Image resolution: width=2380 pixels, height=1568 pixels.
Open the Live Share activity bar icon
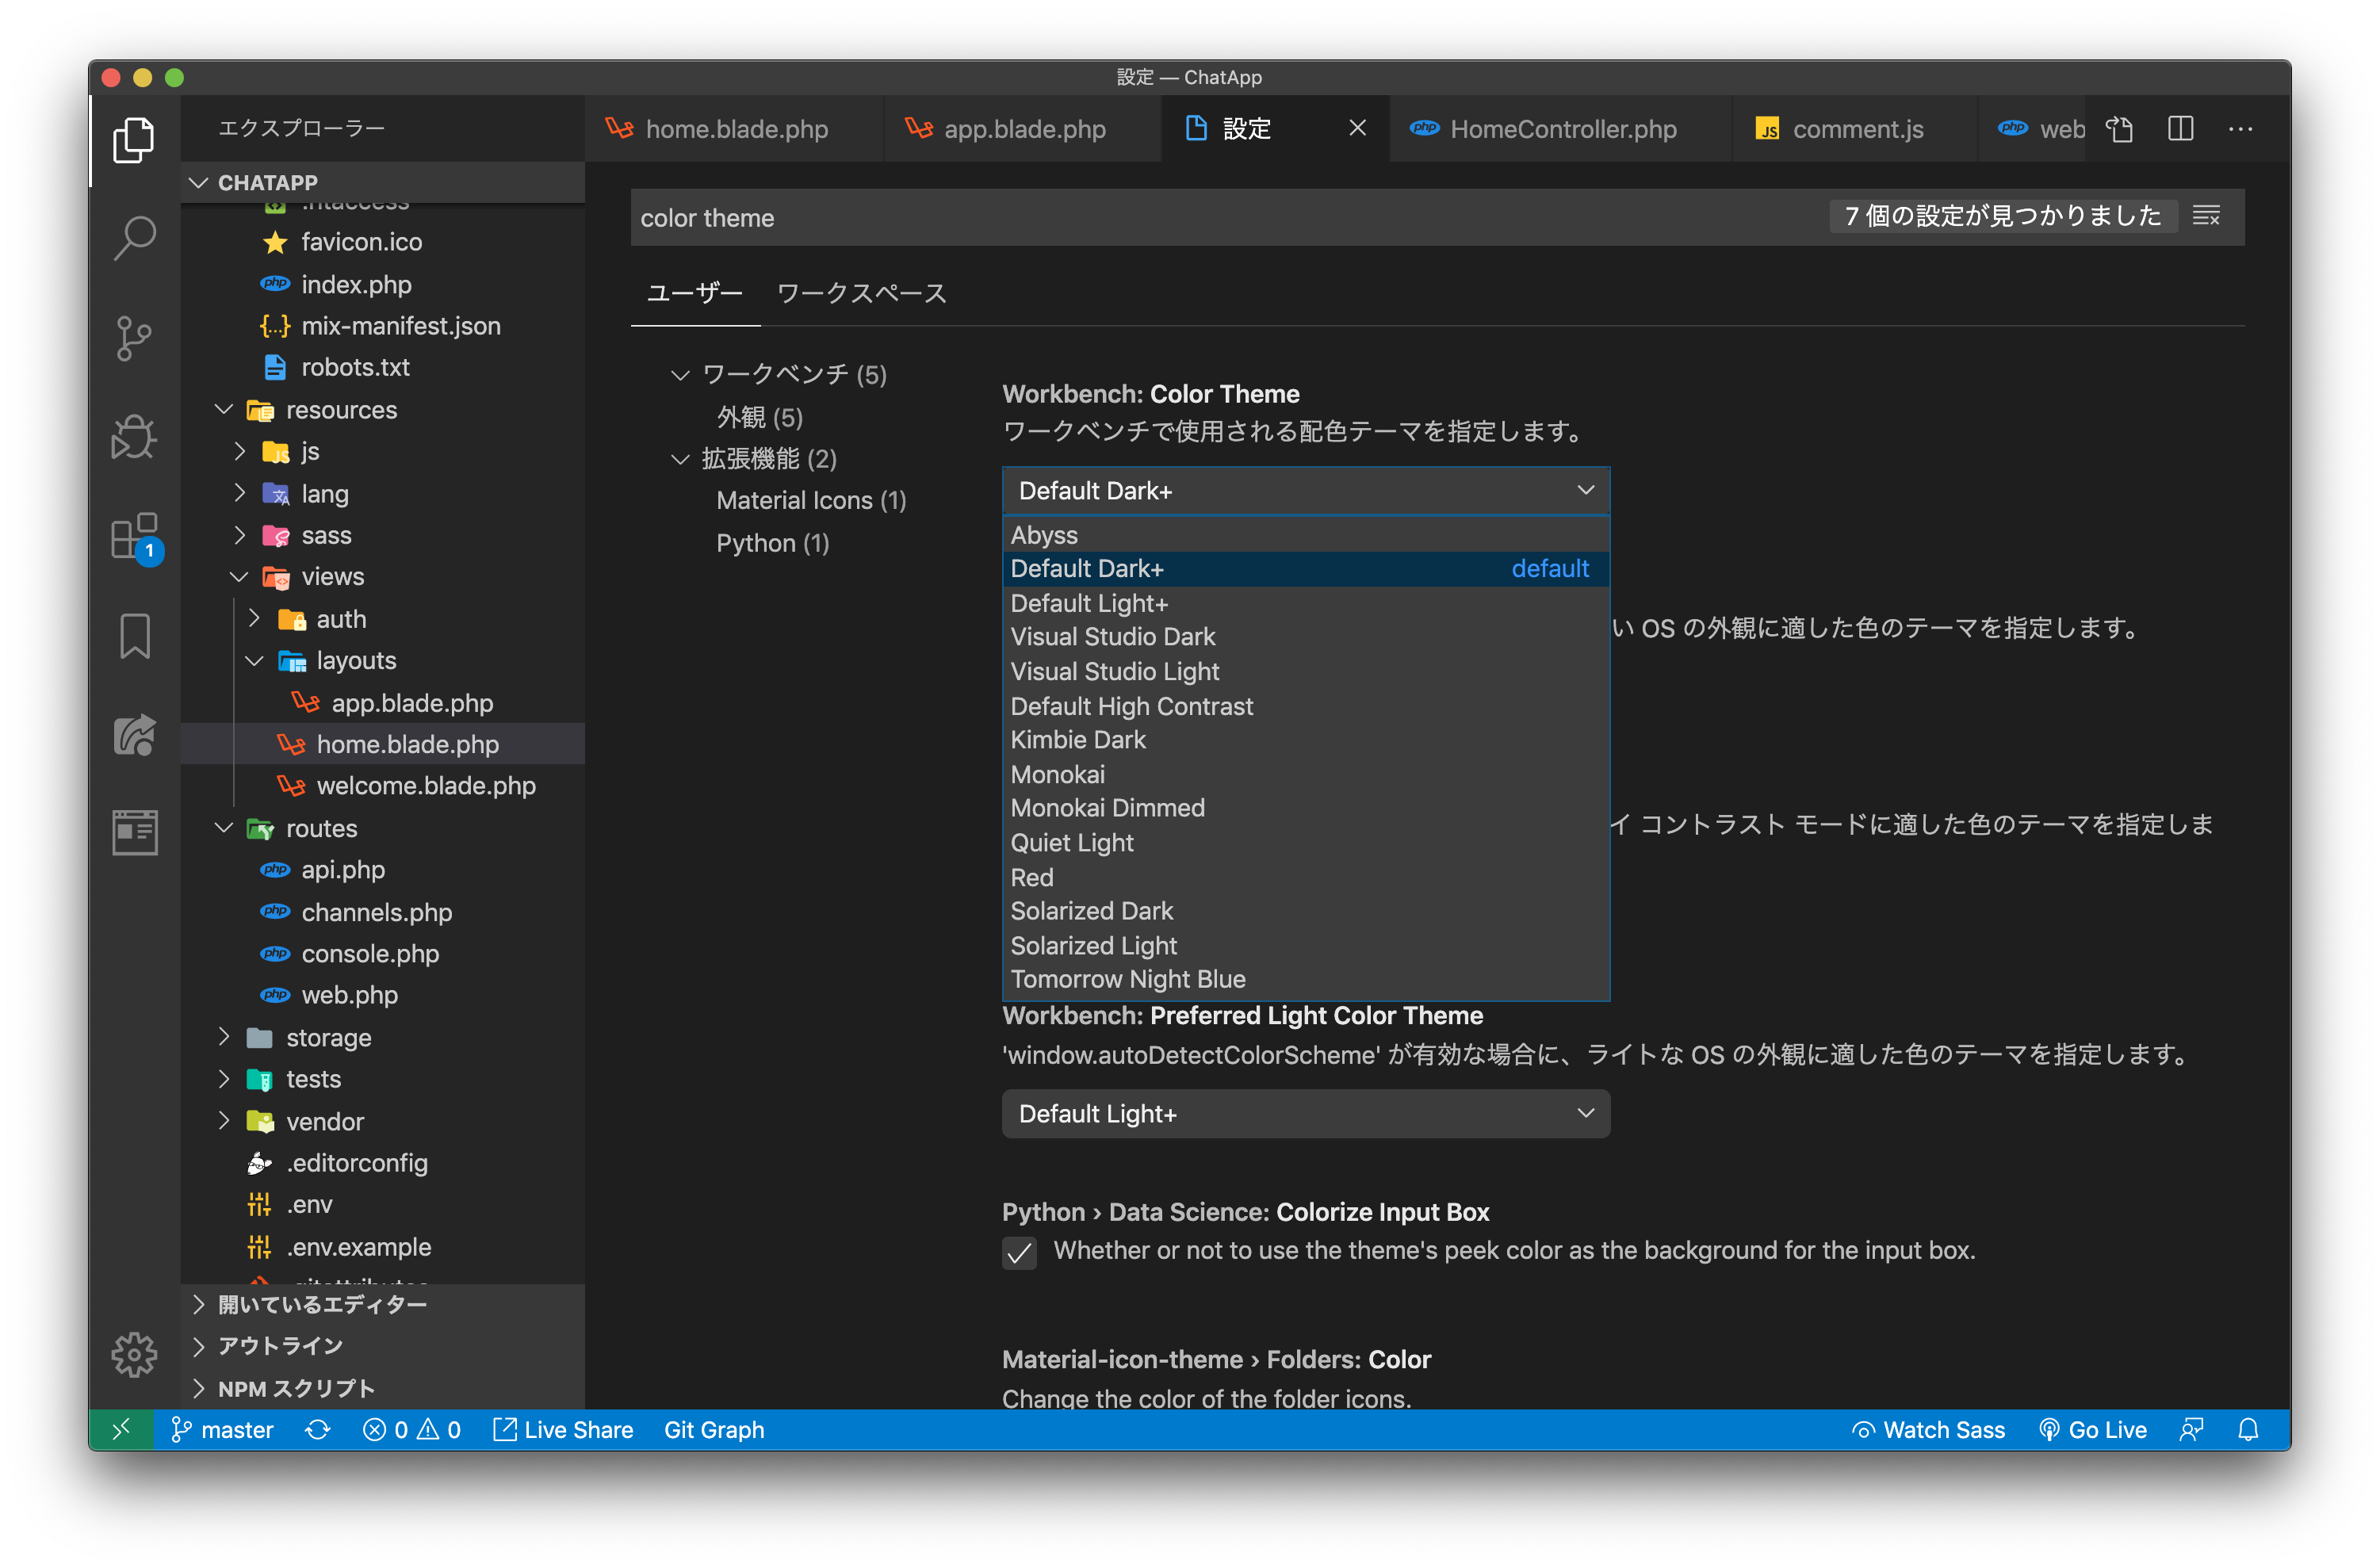click(x=134, y=735)
